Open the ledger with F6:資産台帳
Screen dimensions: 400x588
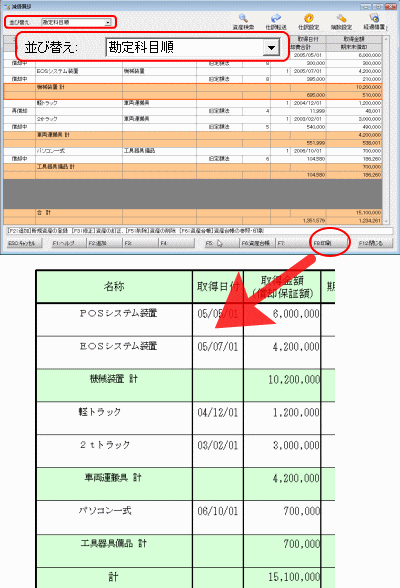(258, 243)
